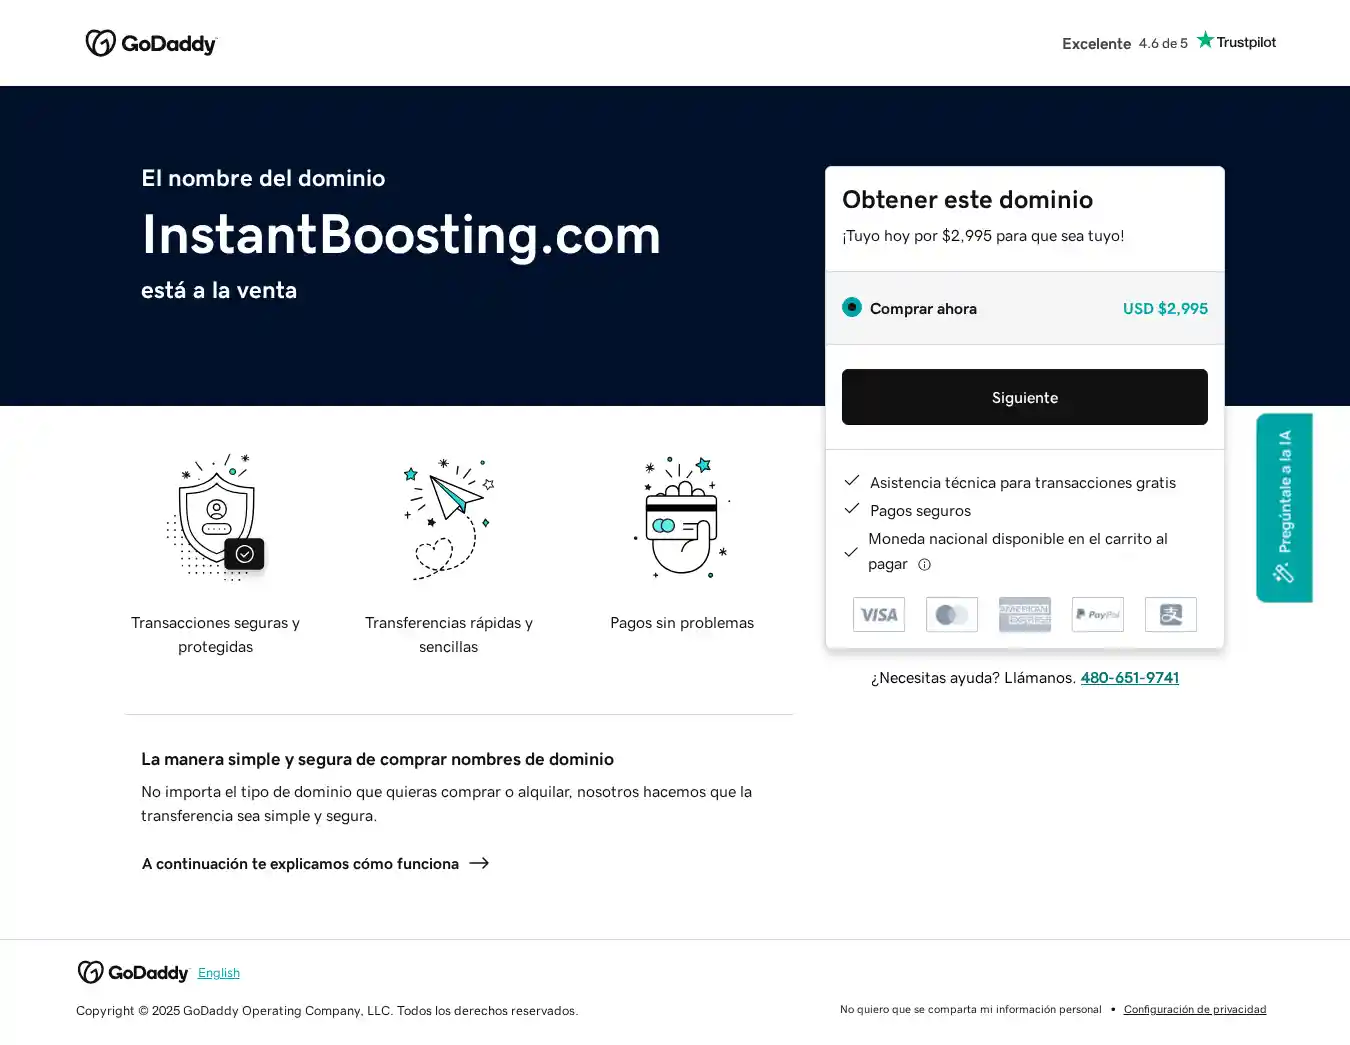The width and height of the screenshot is (1350, 1045).
Task: Switch language with the English link
Action: coord(219,973)
